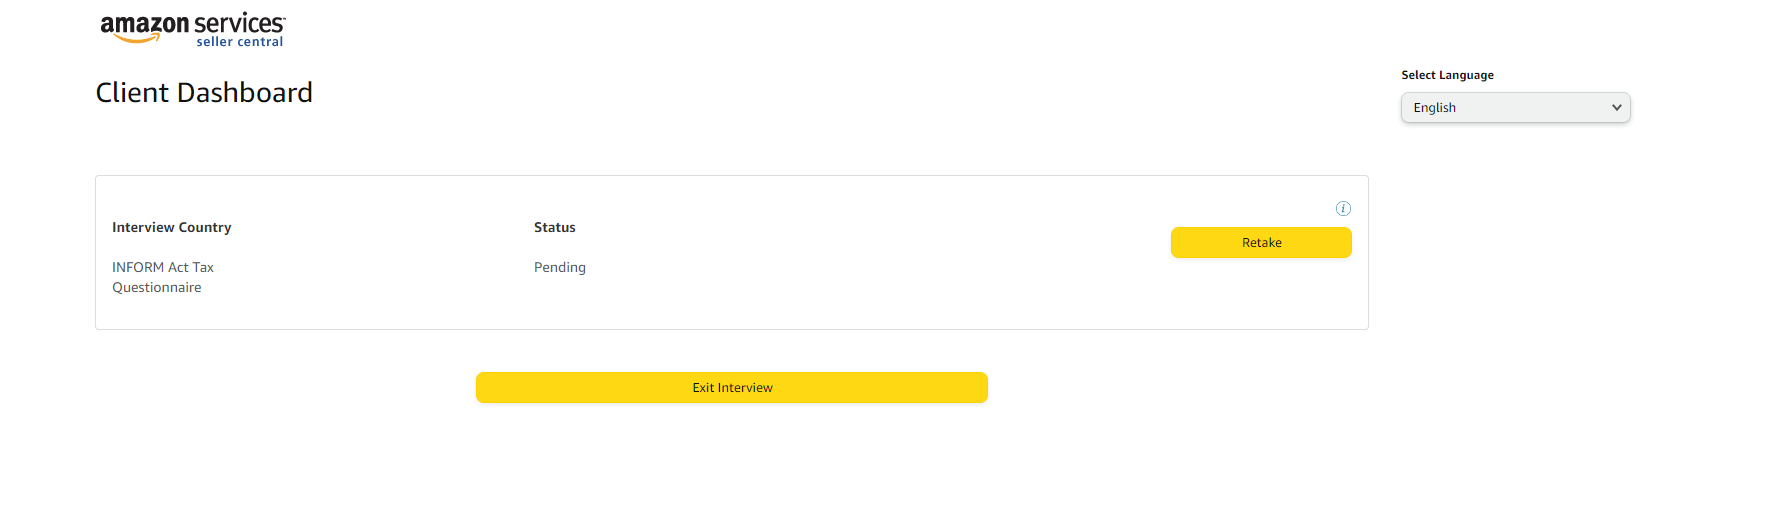The image size is (1775, 515).
Task: Click the Exit Interview button
Action: [732, 387]
